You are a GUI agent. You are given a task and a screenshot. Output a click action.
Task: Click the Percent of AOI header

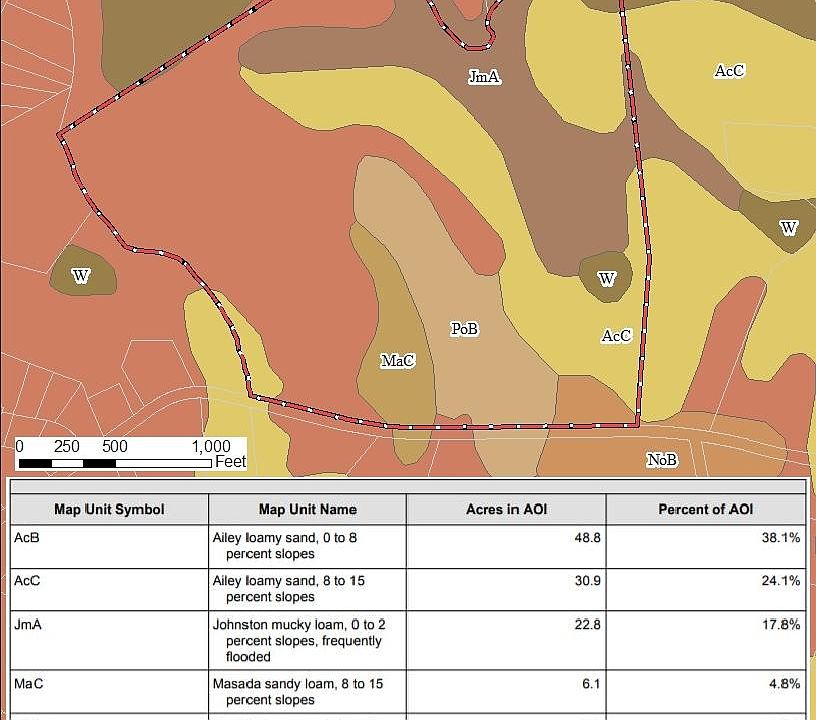(705, 509)
